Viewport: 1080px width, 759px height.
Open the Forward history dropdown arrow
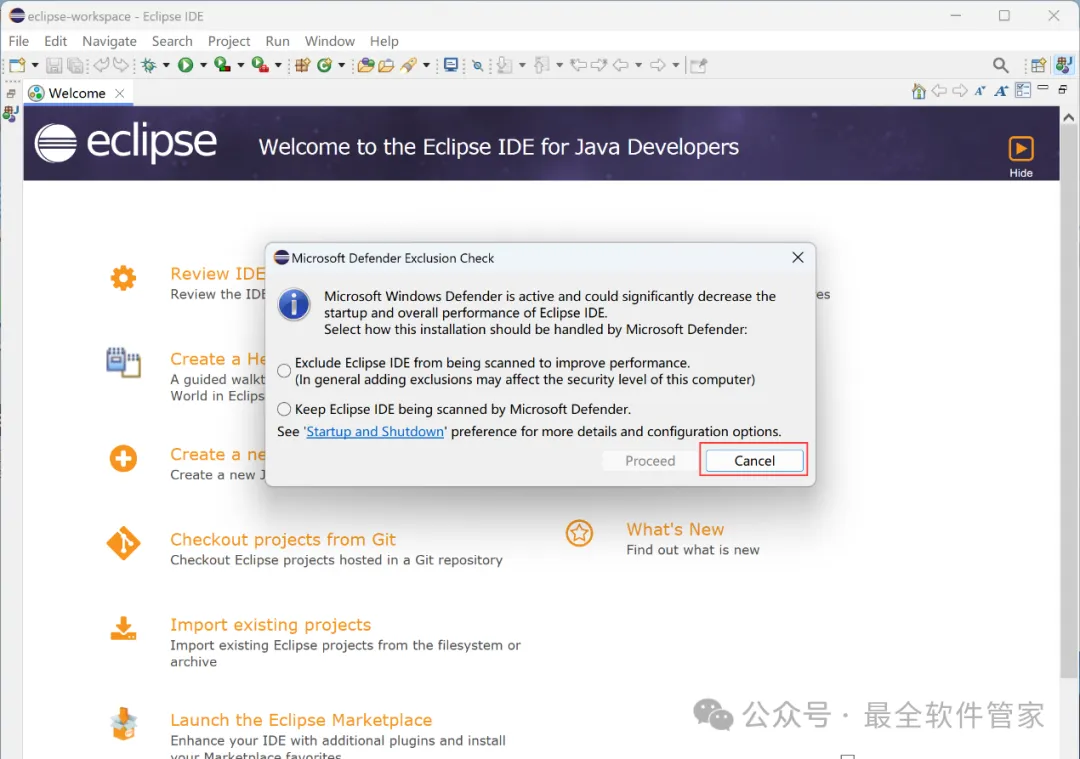676,65
